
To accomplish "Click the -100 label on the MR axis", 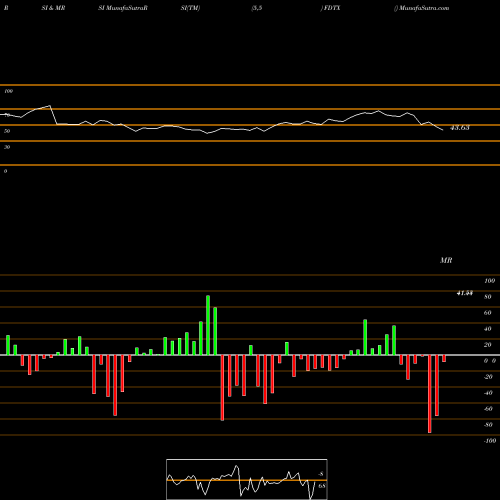I will [490, 441].
